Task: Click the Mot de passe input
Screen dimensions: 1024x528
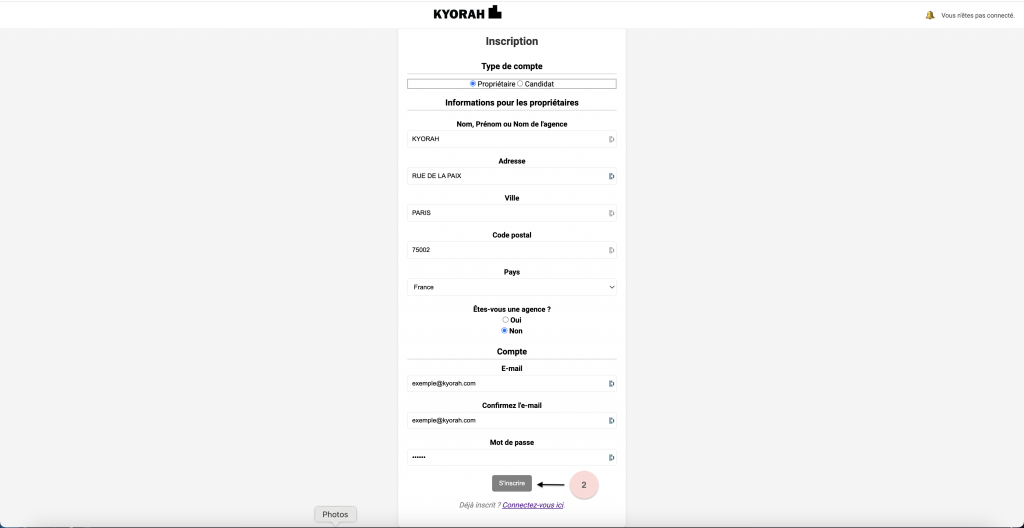Action: 505,458
